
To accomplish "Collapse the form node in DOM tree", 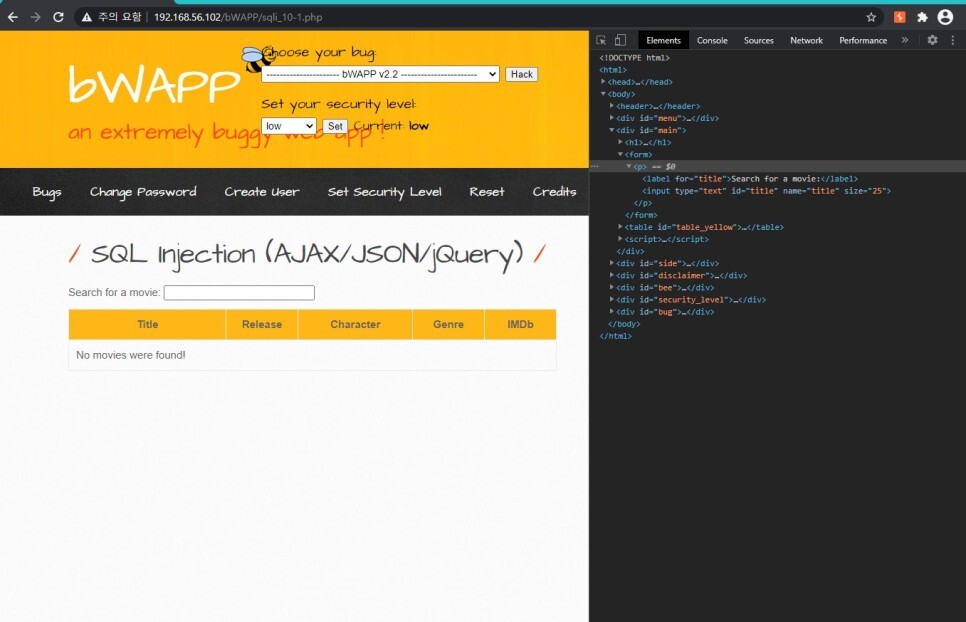I will click(x=620, y=154).
